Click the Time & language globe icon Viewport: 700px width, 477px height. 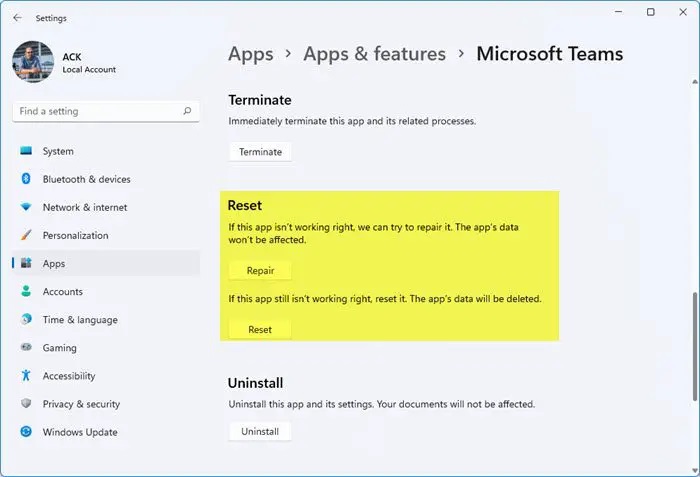pyautogui.click(x=26, y=320)
